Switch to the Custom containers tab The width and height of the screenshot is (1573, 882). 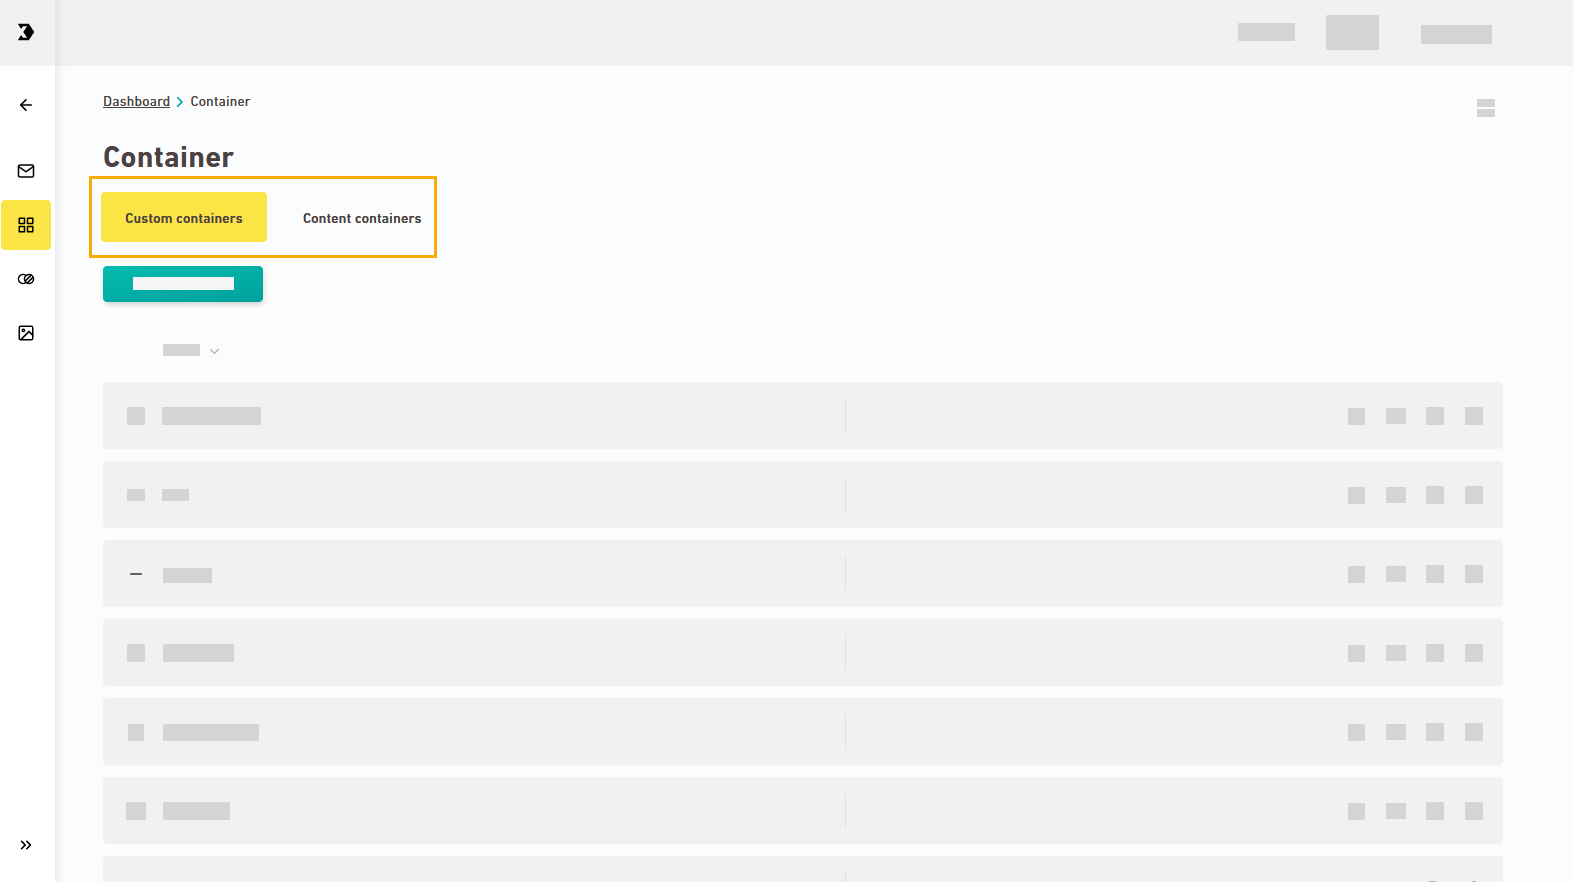[x=184, y=218]
